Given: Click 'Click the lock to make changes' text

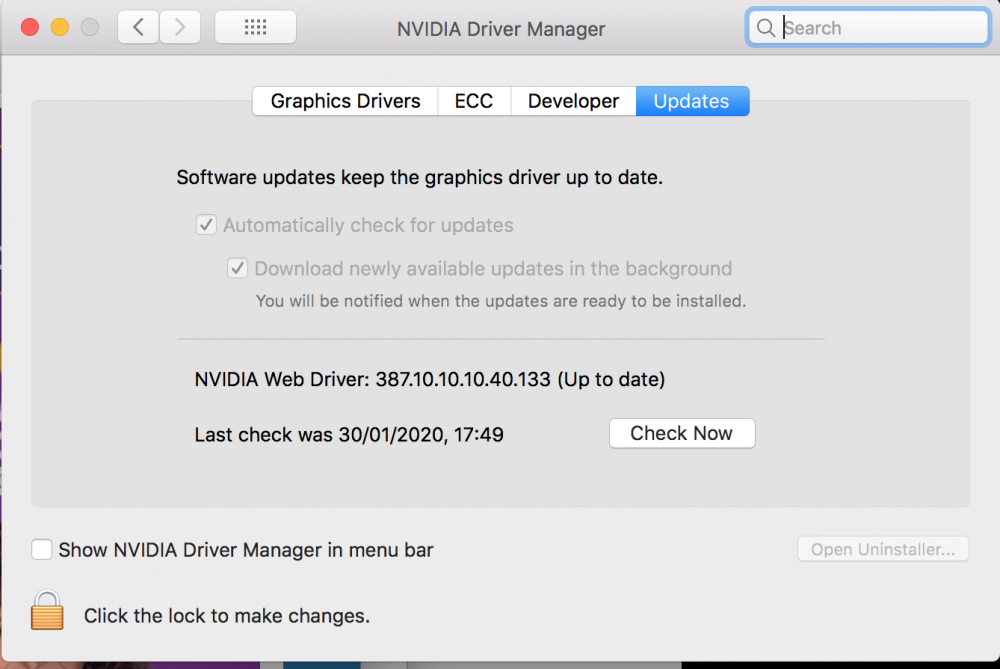Looking at the screenshot, I should pyautogui.click(x=226, y=615).
